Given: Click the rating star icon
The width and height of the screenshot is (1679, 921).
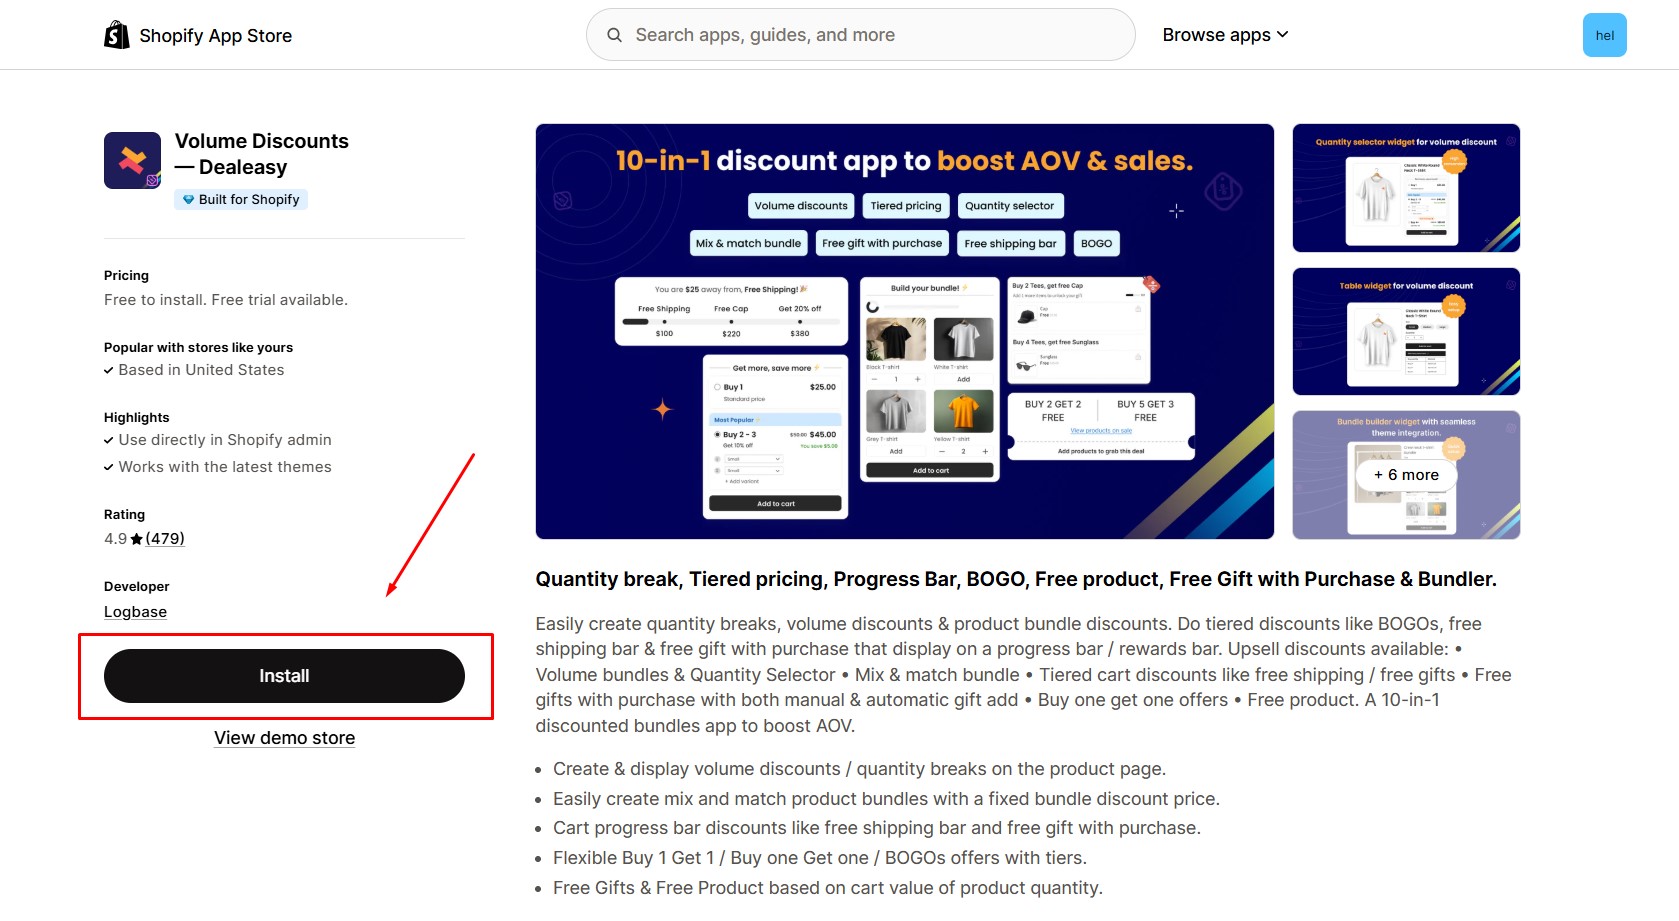Looking at the screenshot, I should click(x=137, y=539).
